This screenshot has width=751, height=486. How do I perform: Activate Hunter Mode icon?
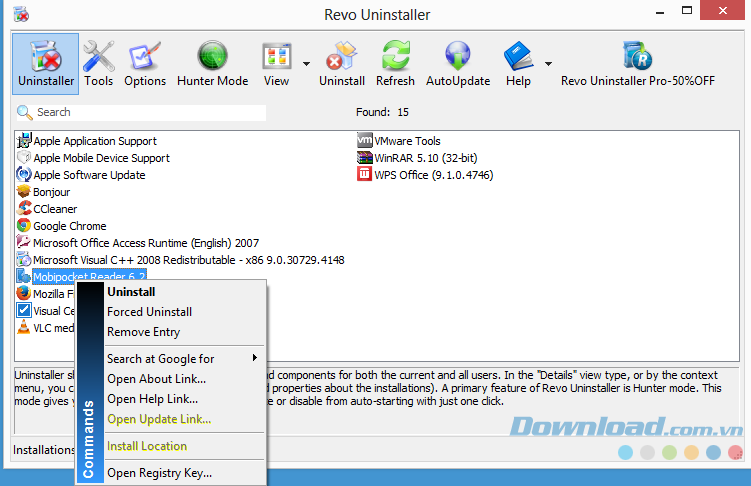tap(212, 63)
